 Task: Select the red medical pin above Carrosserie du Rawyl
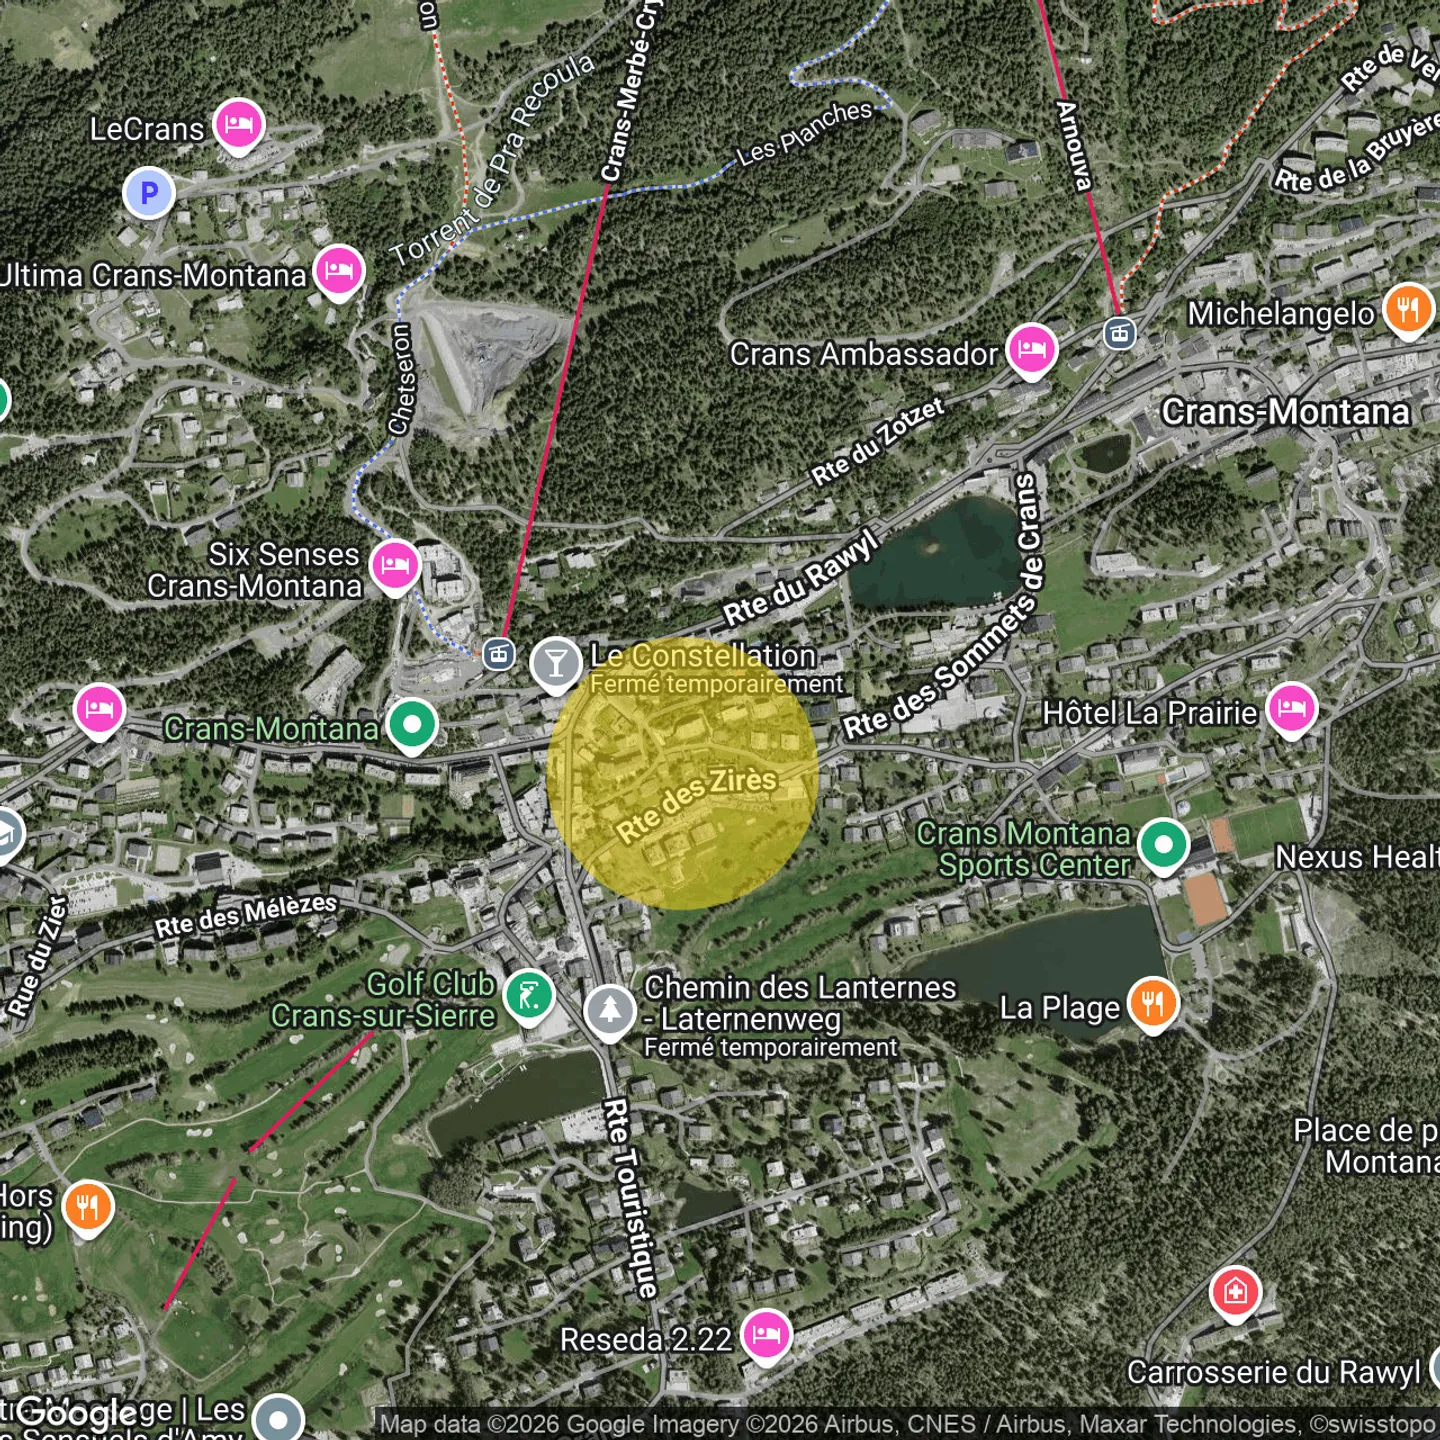point(1235,1294)
